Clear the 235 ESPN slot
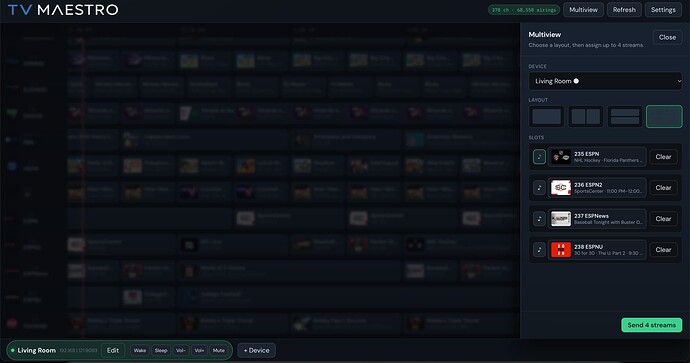 663,157
